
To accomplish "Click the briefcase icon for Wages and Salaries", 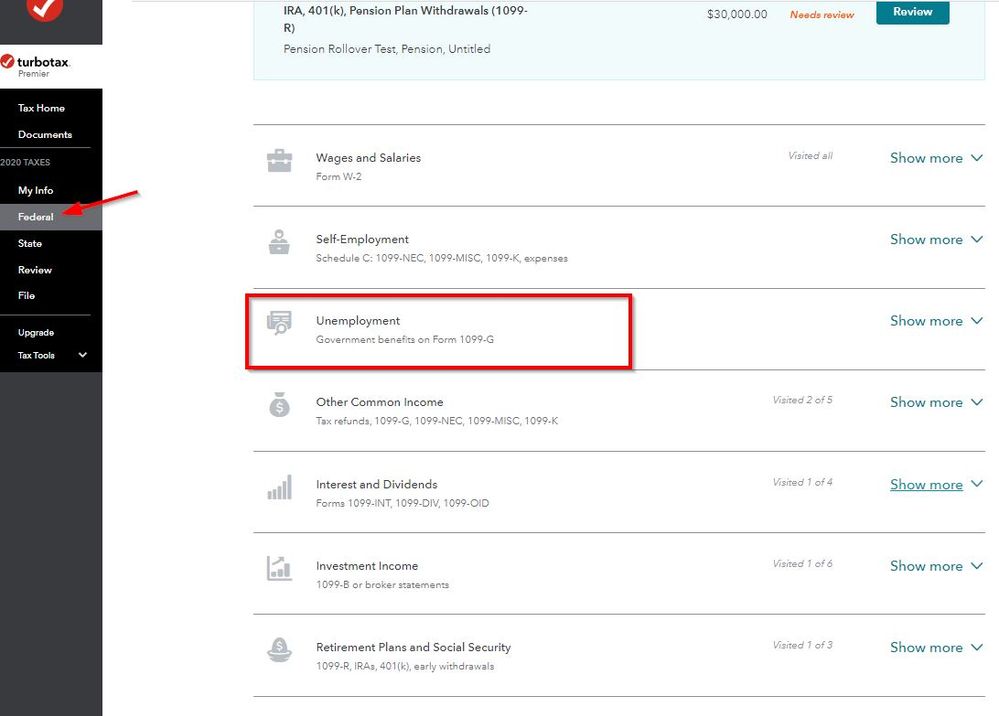I will [x=279, y=161].
